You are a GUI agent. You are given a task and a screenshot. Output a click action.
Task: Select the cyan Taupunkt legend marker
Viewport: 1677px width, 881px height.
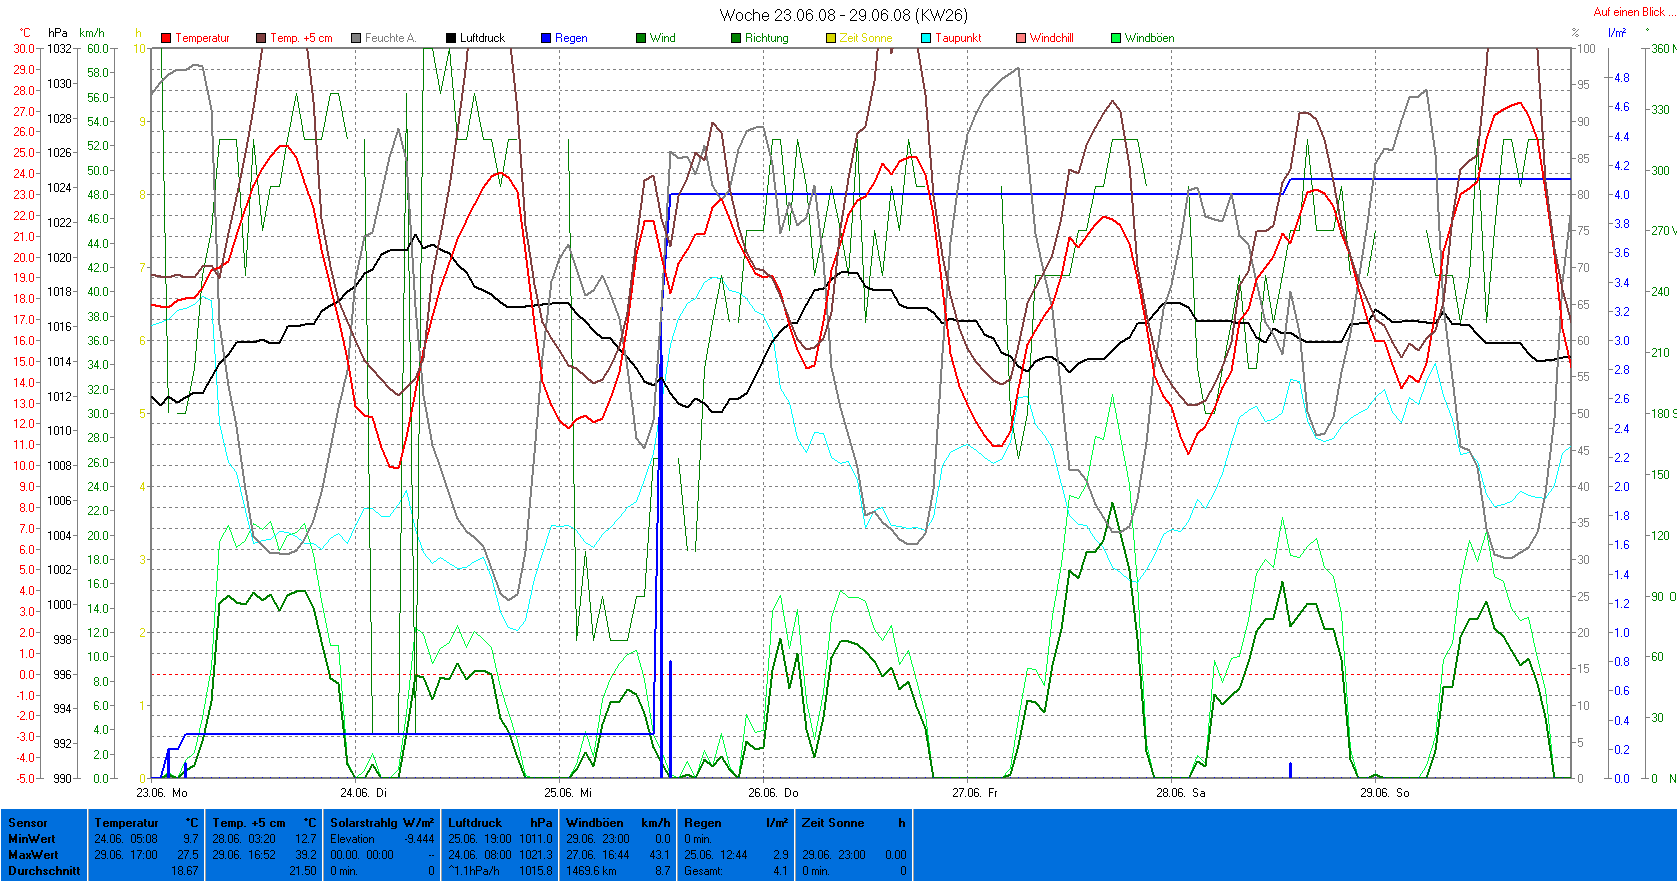tap(926, 38)
